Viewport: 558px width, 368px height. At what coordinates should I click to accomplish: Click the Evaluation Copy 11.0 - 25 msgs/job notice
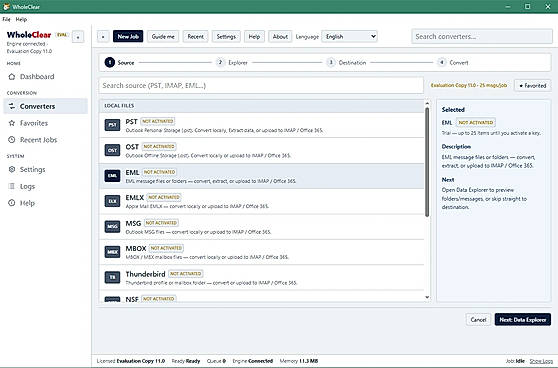coord(469,85)
